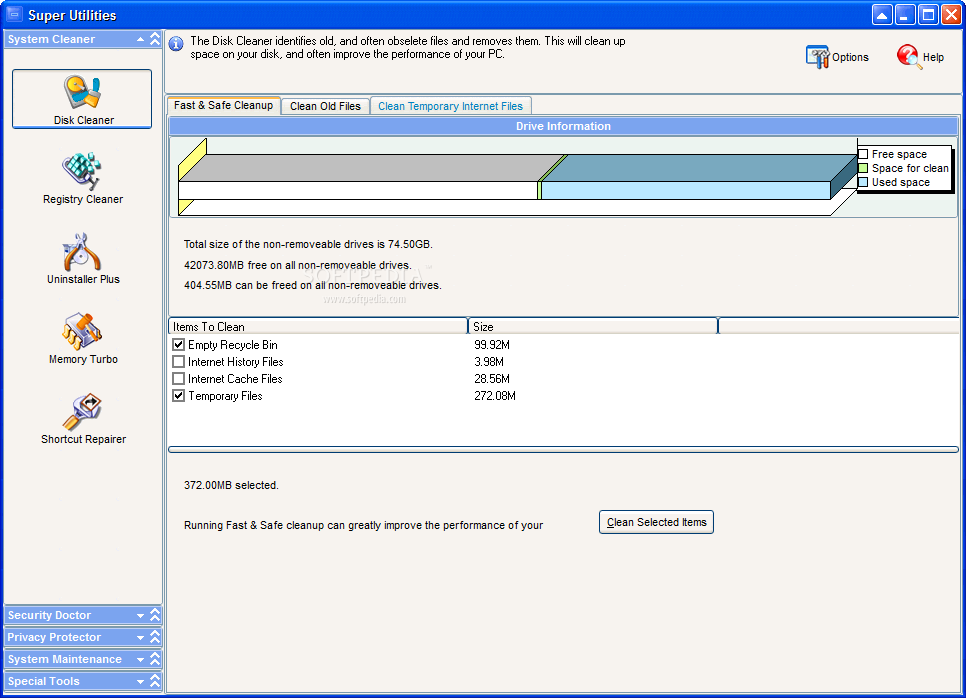Uncheck Temporary Files checkbox
Screen dimensions: 966x698
pyautogui.click(x=179, y=396)
